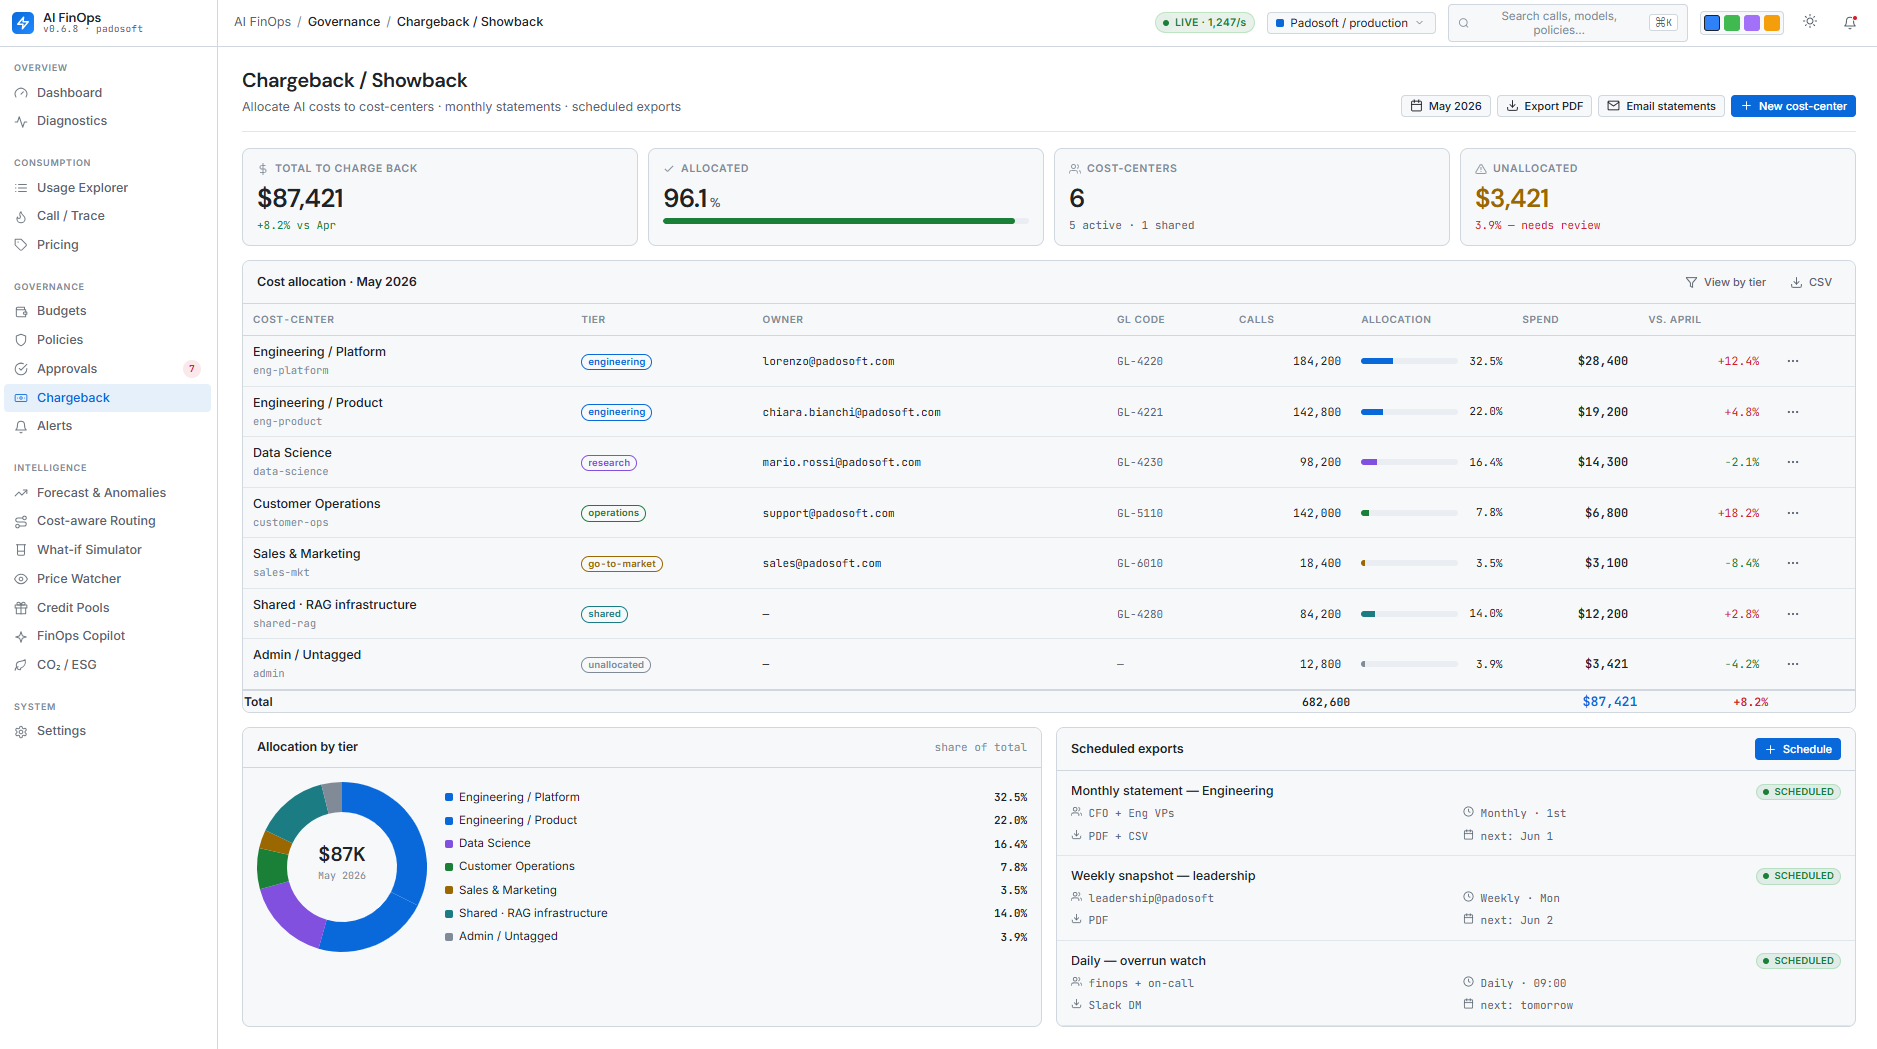
Task: Click the LIVE 1,247/s status badge
Action: pyautogui.click(x=1204, y=22)
